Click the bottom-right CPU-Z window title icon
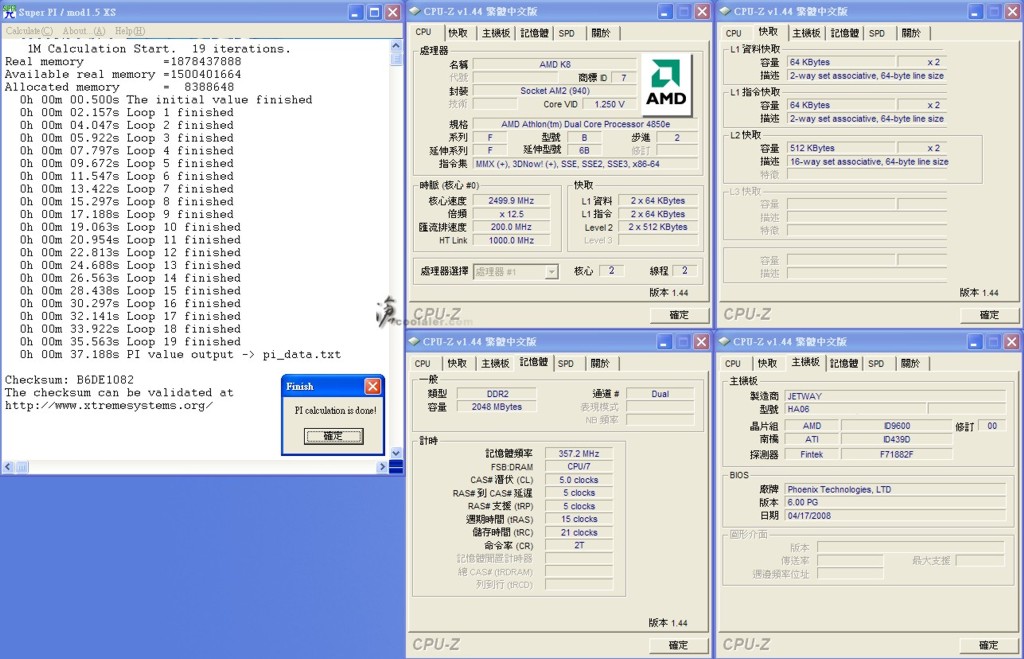Viewport: 1024px width, 659px height. click(x=724, y=342)
